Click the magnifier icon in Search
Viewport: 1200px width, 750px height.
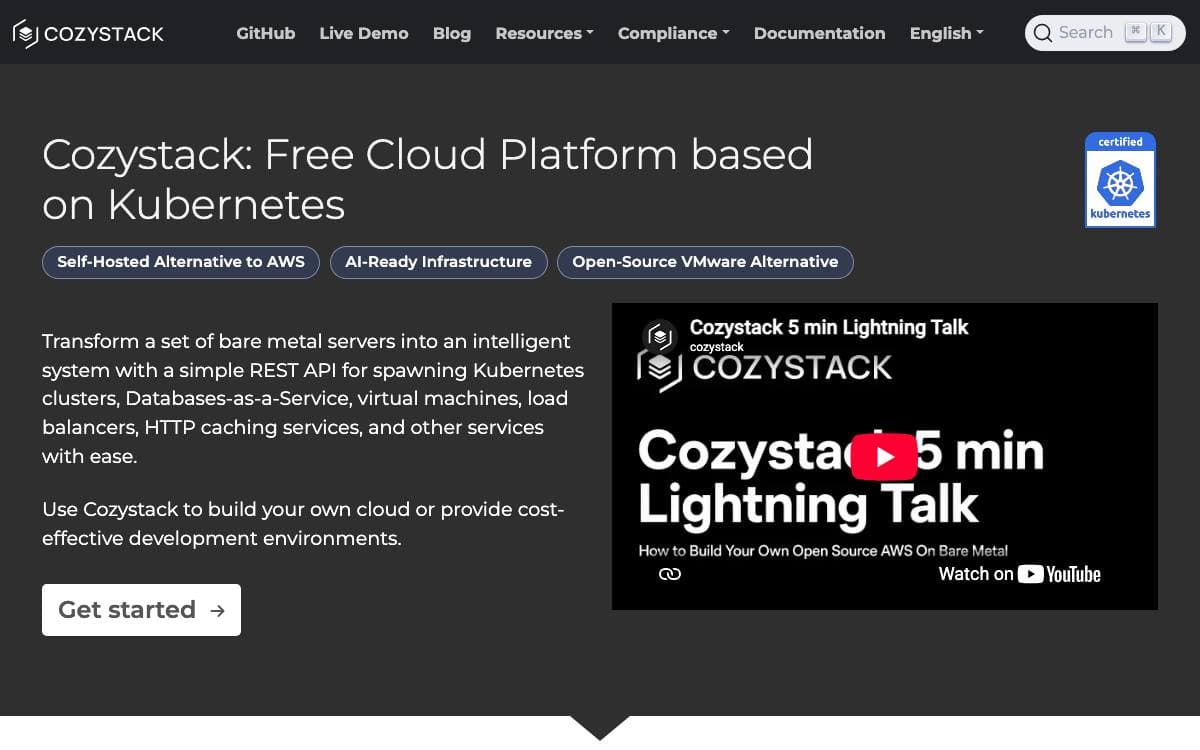(x=1042, y=33)
